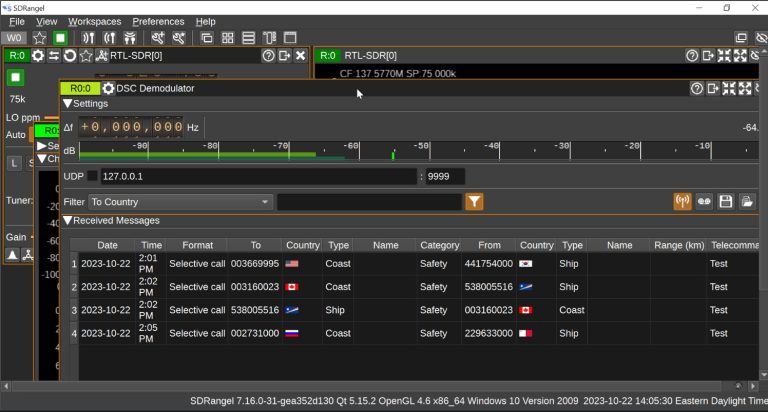Click the tile grid workspace arrangement icon

[x=228, y=38]
